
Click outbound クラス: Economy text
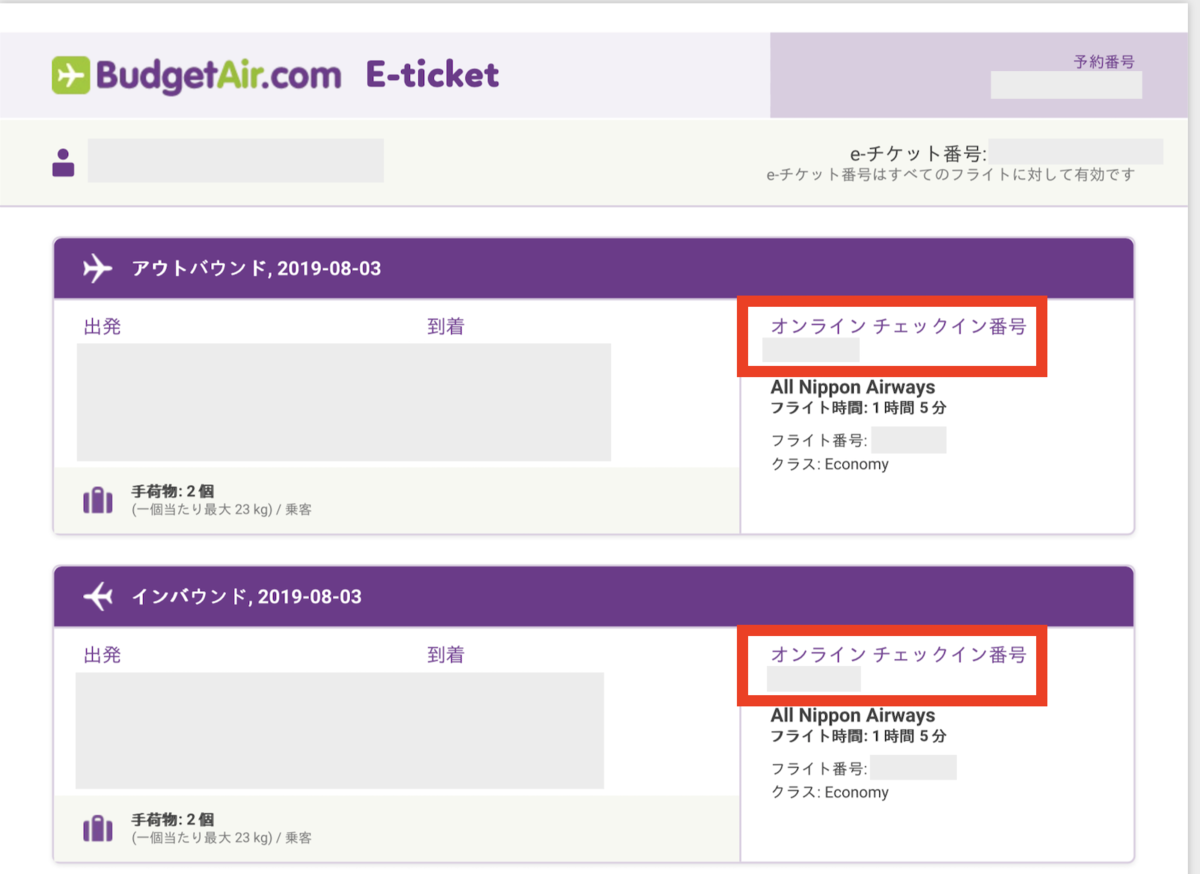(x=830, y=464)
